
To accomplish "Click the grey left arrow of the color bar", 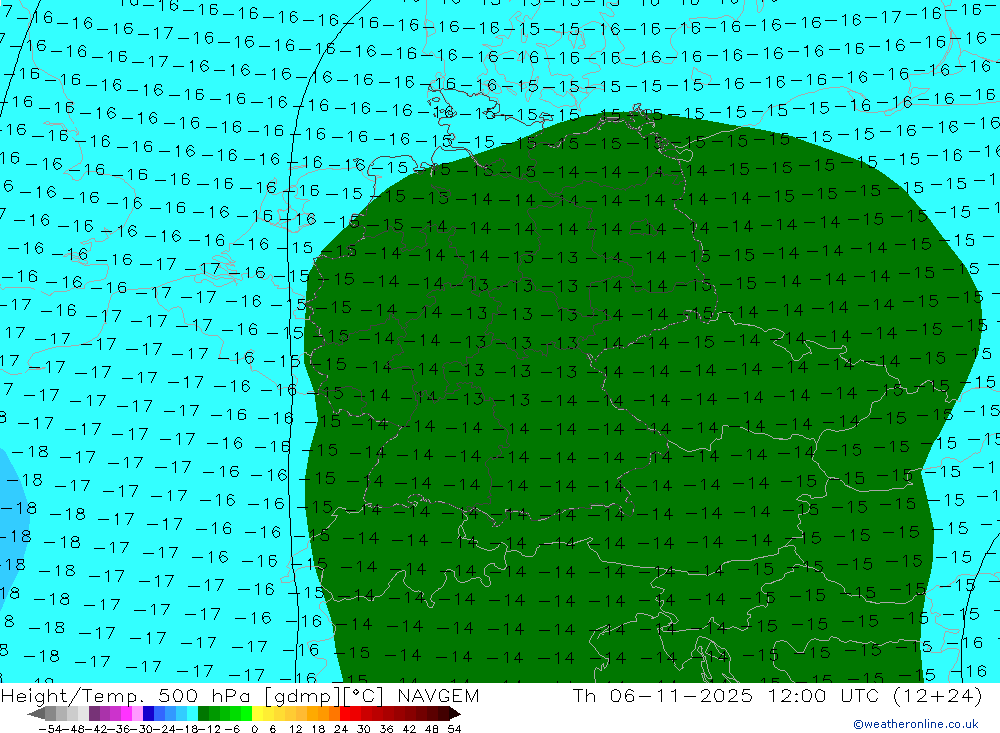I will 36,713.
